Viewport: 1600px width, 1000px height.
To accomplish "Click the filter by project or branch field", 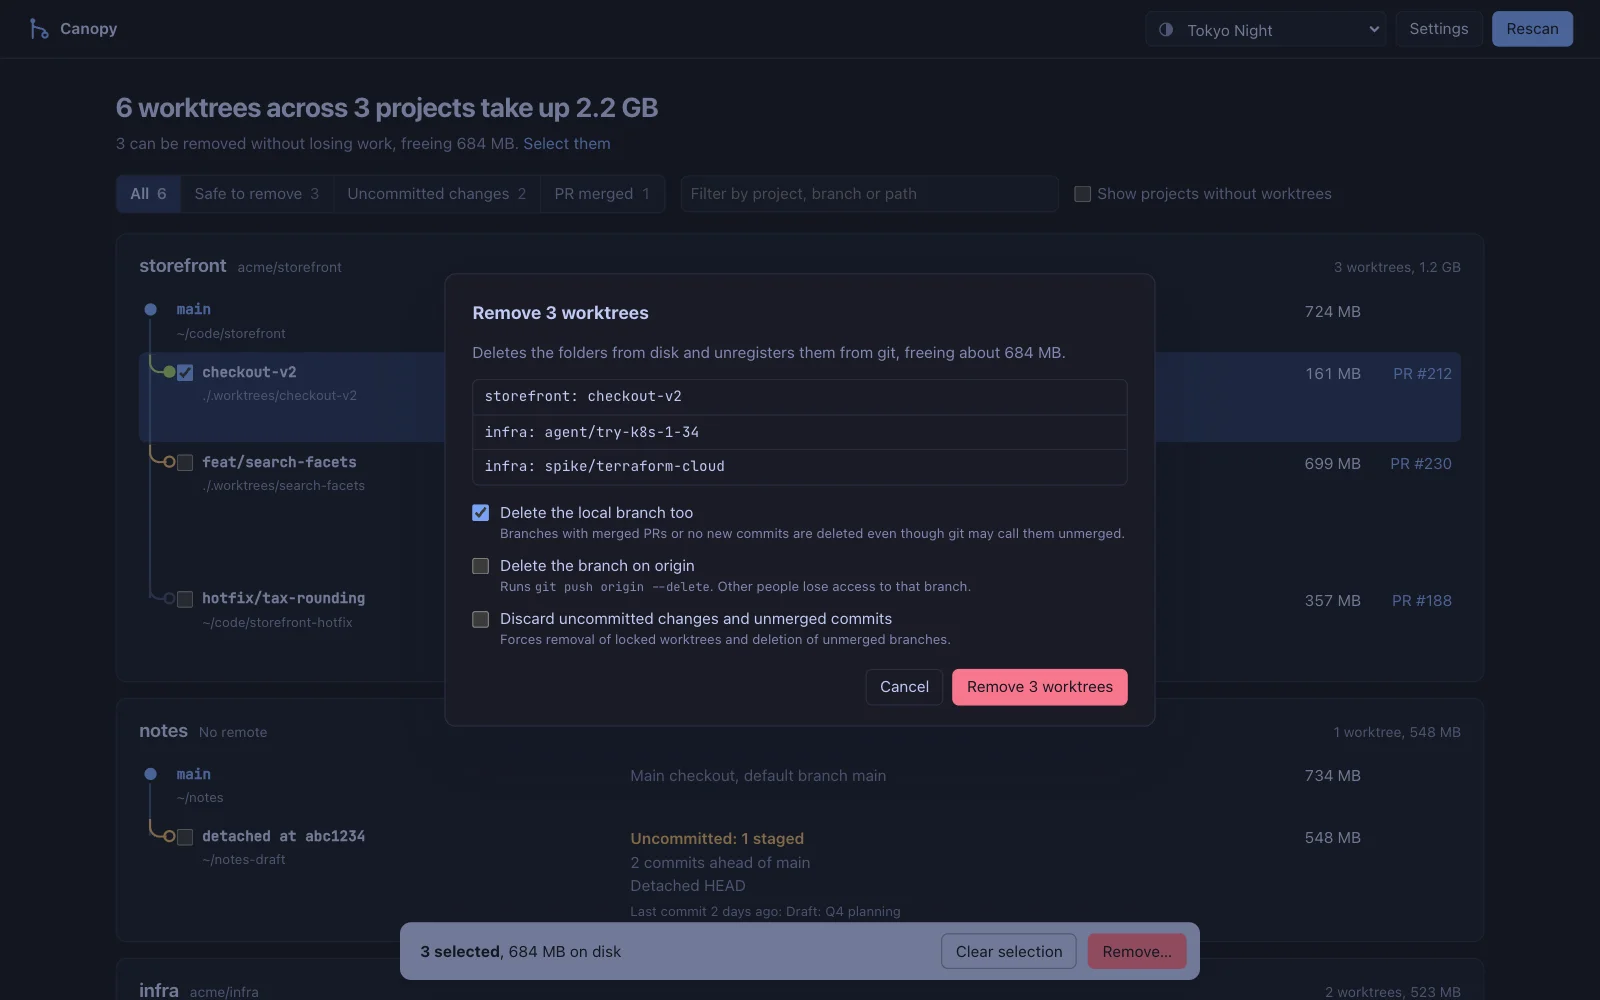I will coord(869,194).
